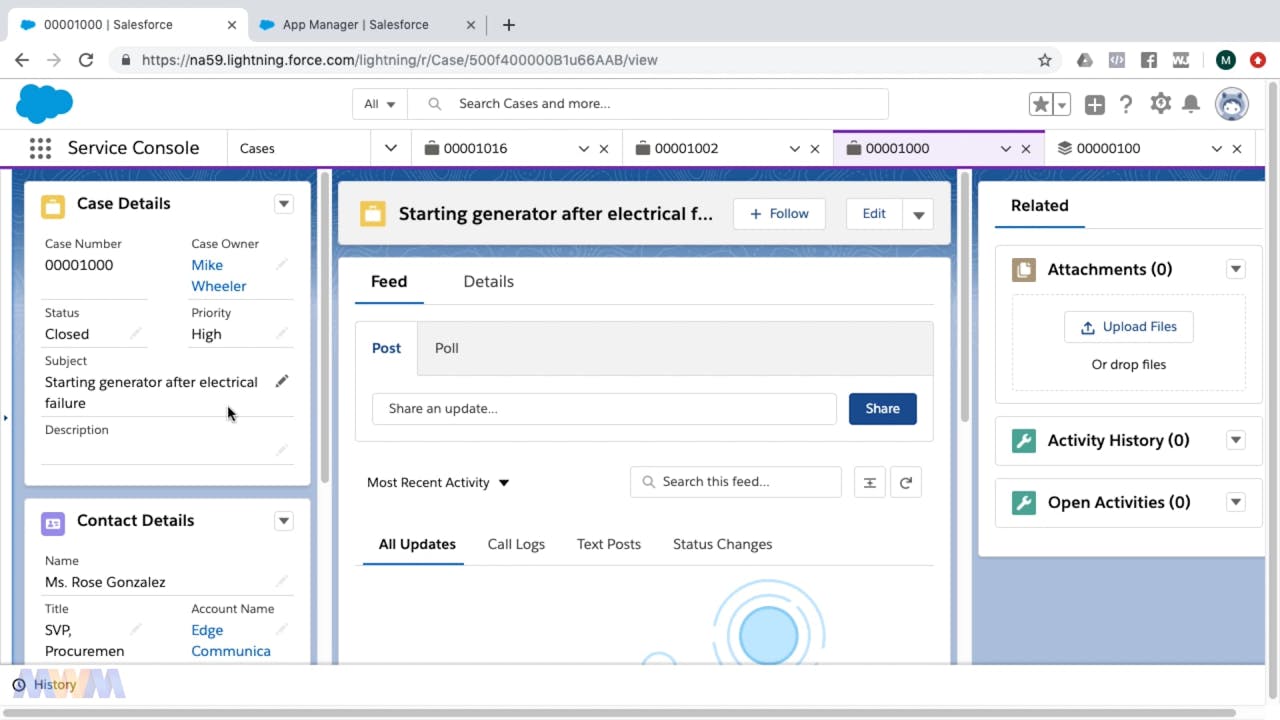Click the Activity History wrench icon
The image size is (1280, 720).
(1023, 440)
